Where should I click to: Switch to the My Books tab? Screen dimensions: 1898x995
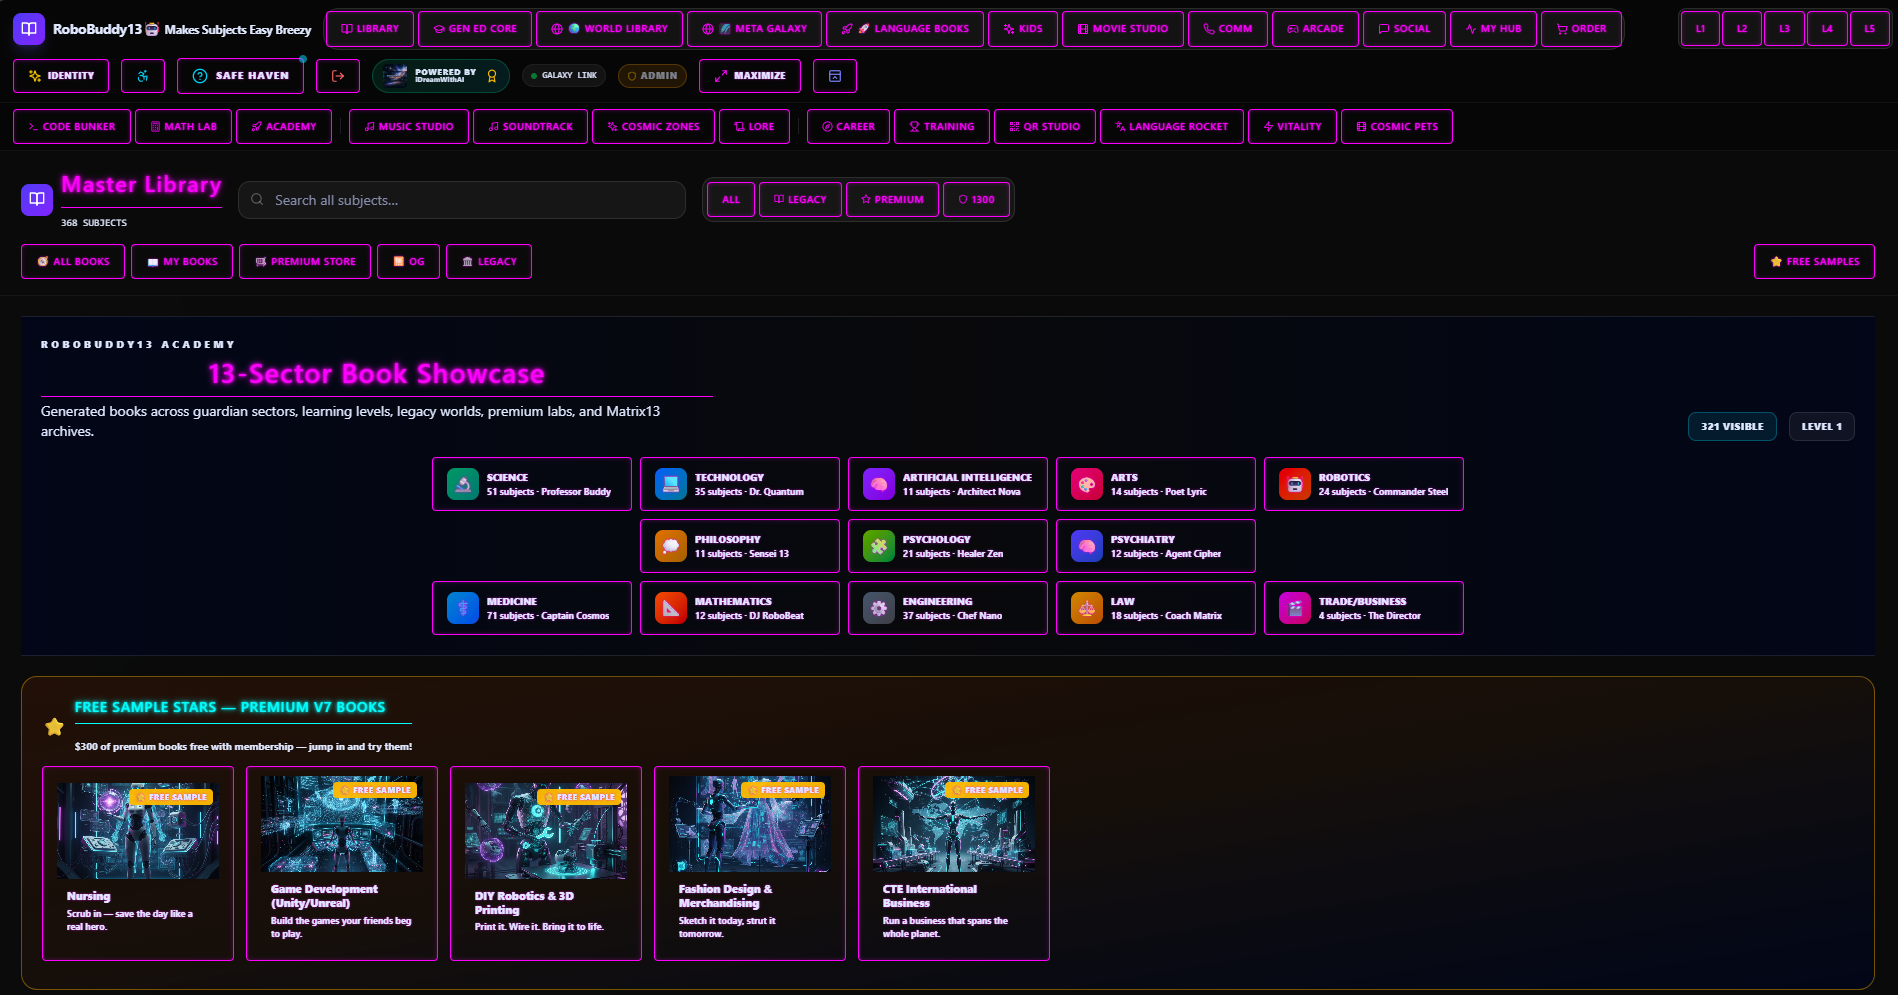click(x=182, y=262)
